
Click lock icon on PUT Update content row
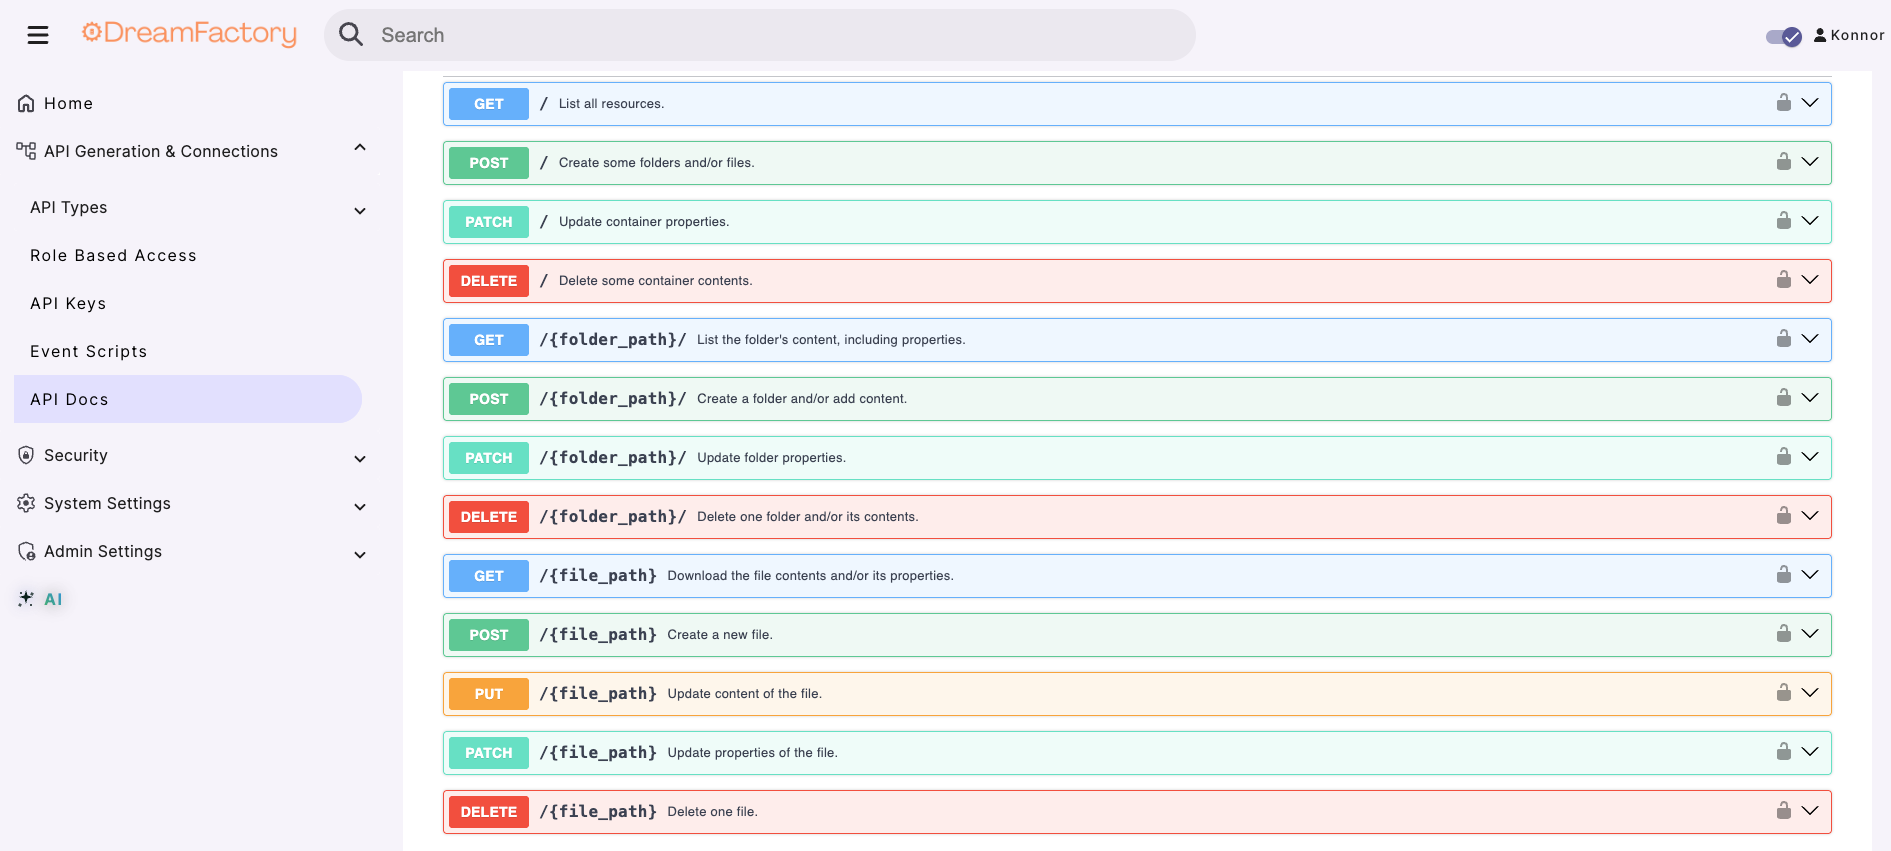1783,692
